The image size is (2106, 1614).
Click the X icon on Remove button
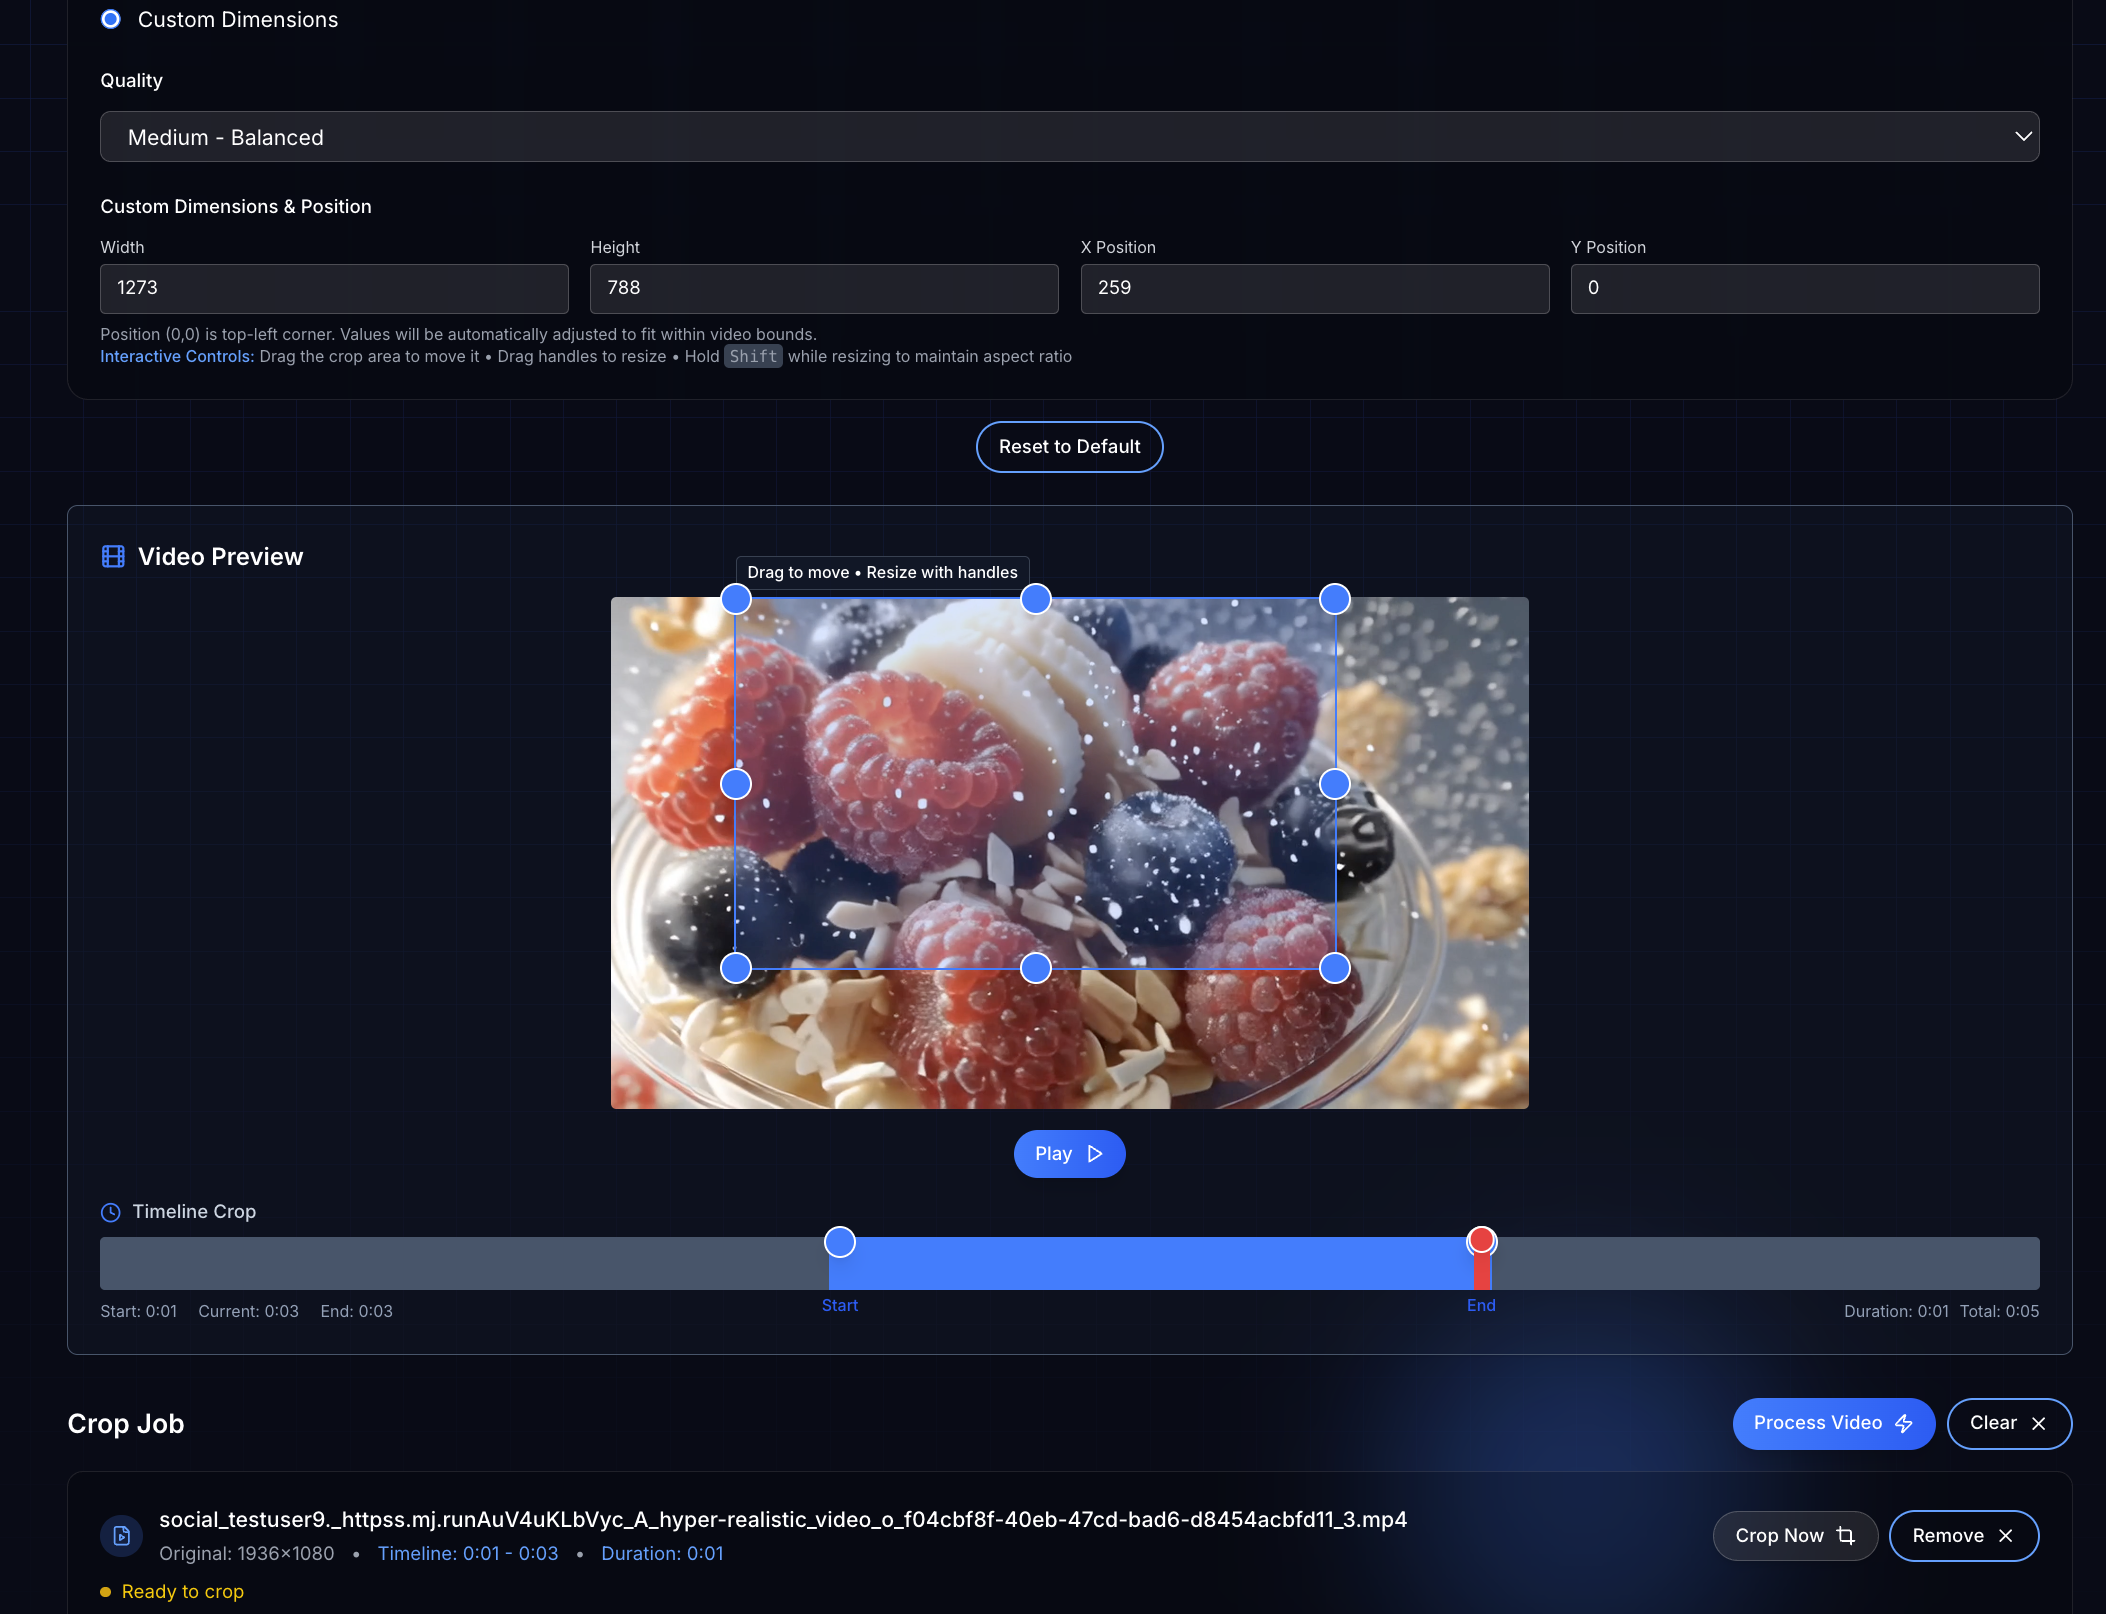[x=2005, y=1536]
